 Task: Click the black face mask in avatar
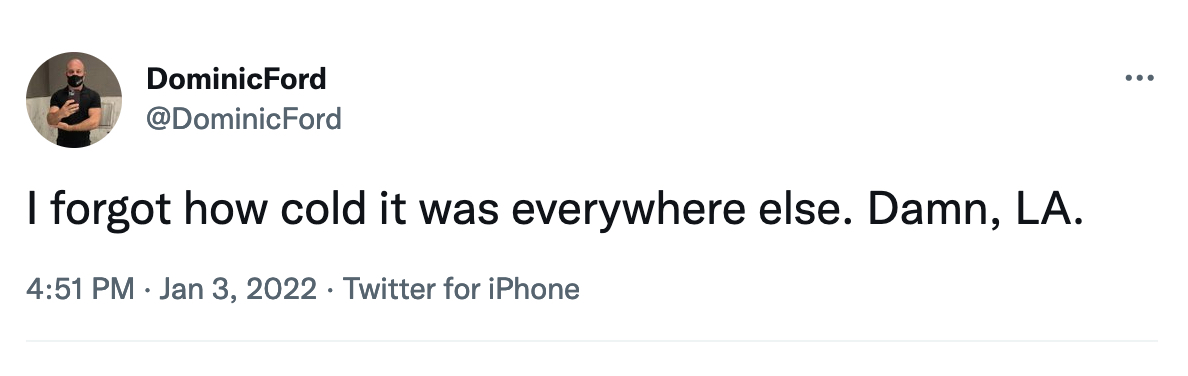75,80
